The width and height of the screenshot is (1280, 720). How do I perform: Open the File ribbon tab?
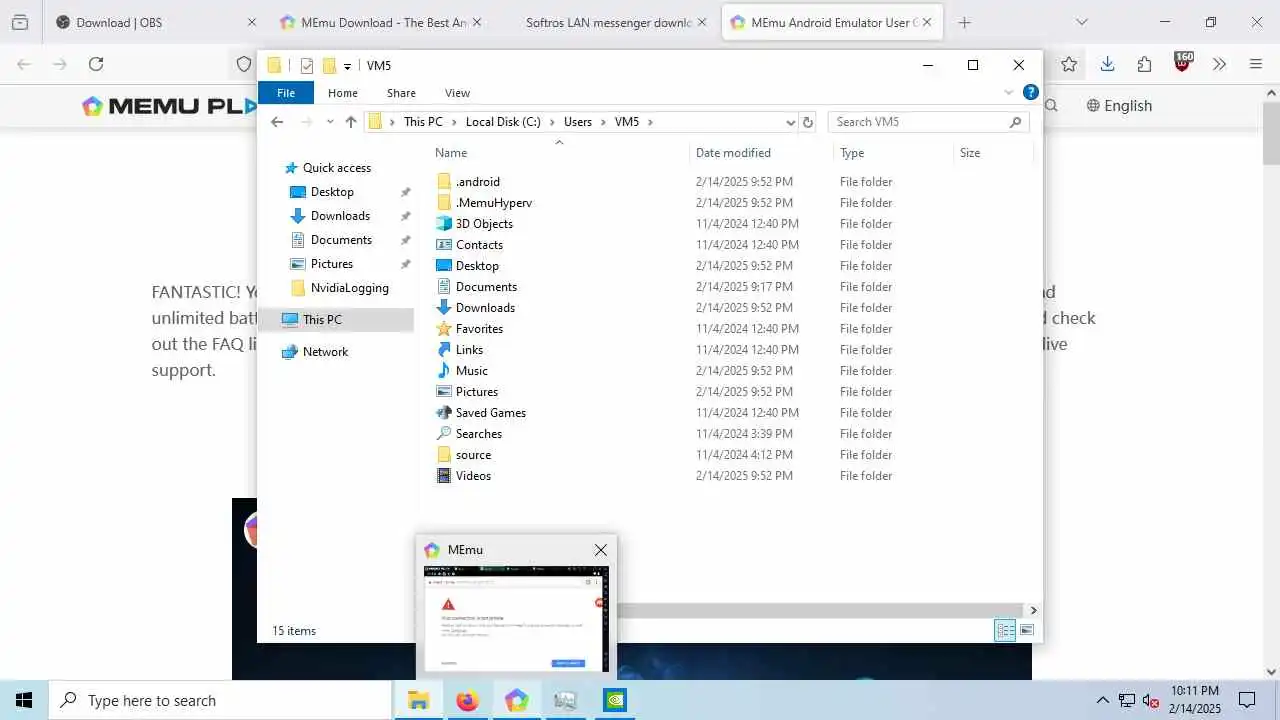(286, 93)
